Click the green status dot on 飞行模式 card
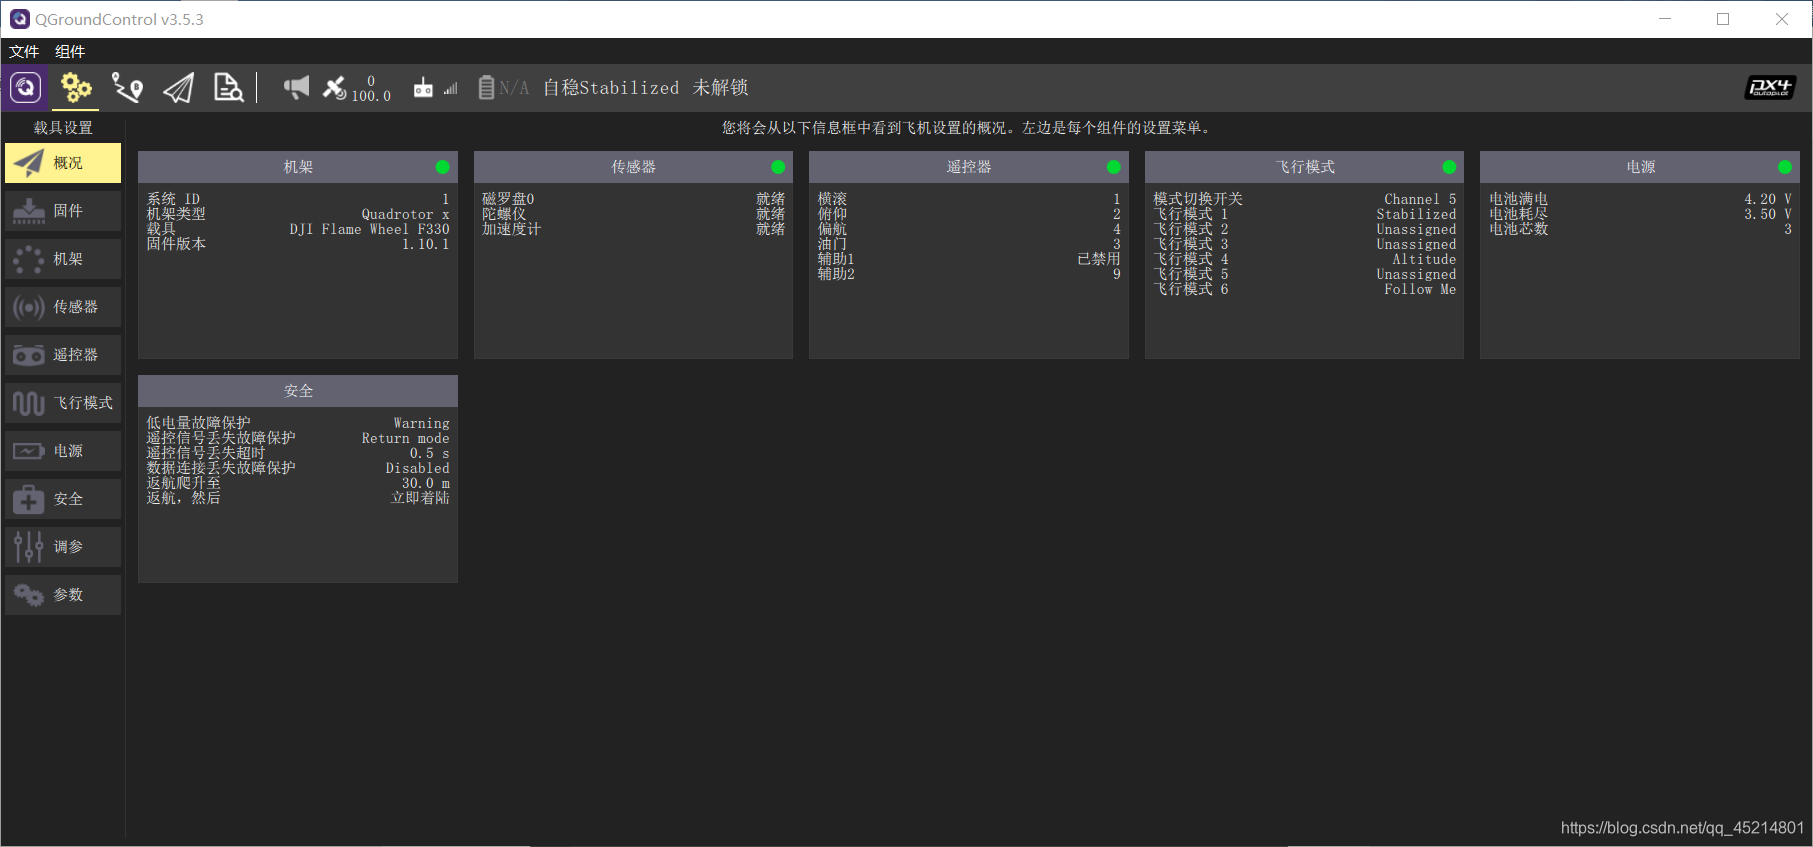 click(x=1449, y=167)
